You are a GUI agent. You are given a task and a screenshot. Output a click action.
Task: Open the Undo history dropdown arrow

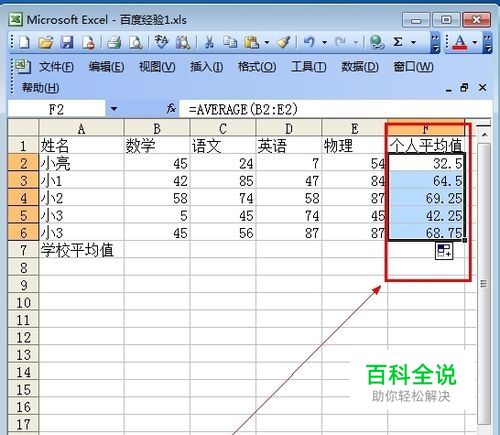click(324, 43)
